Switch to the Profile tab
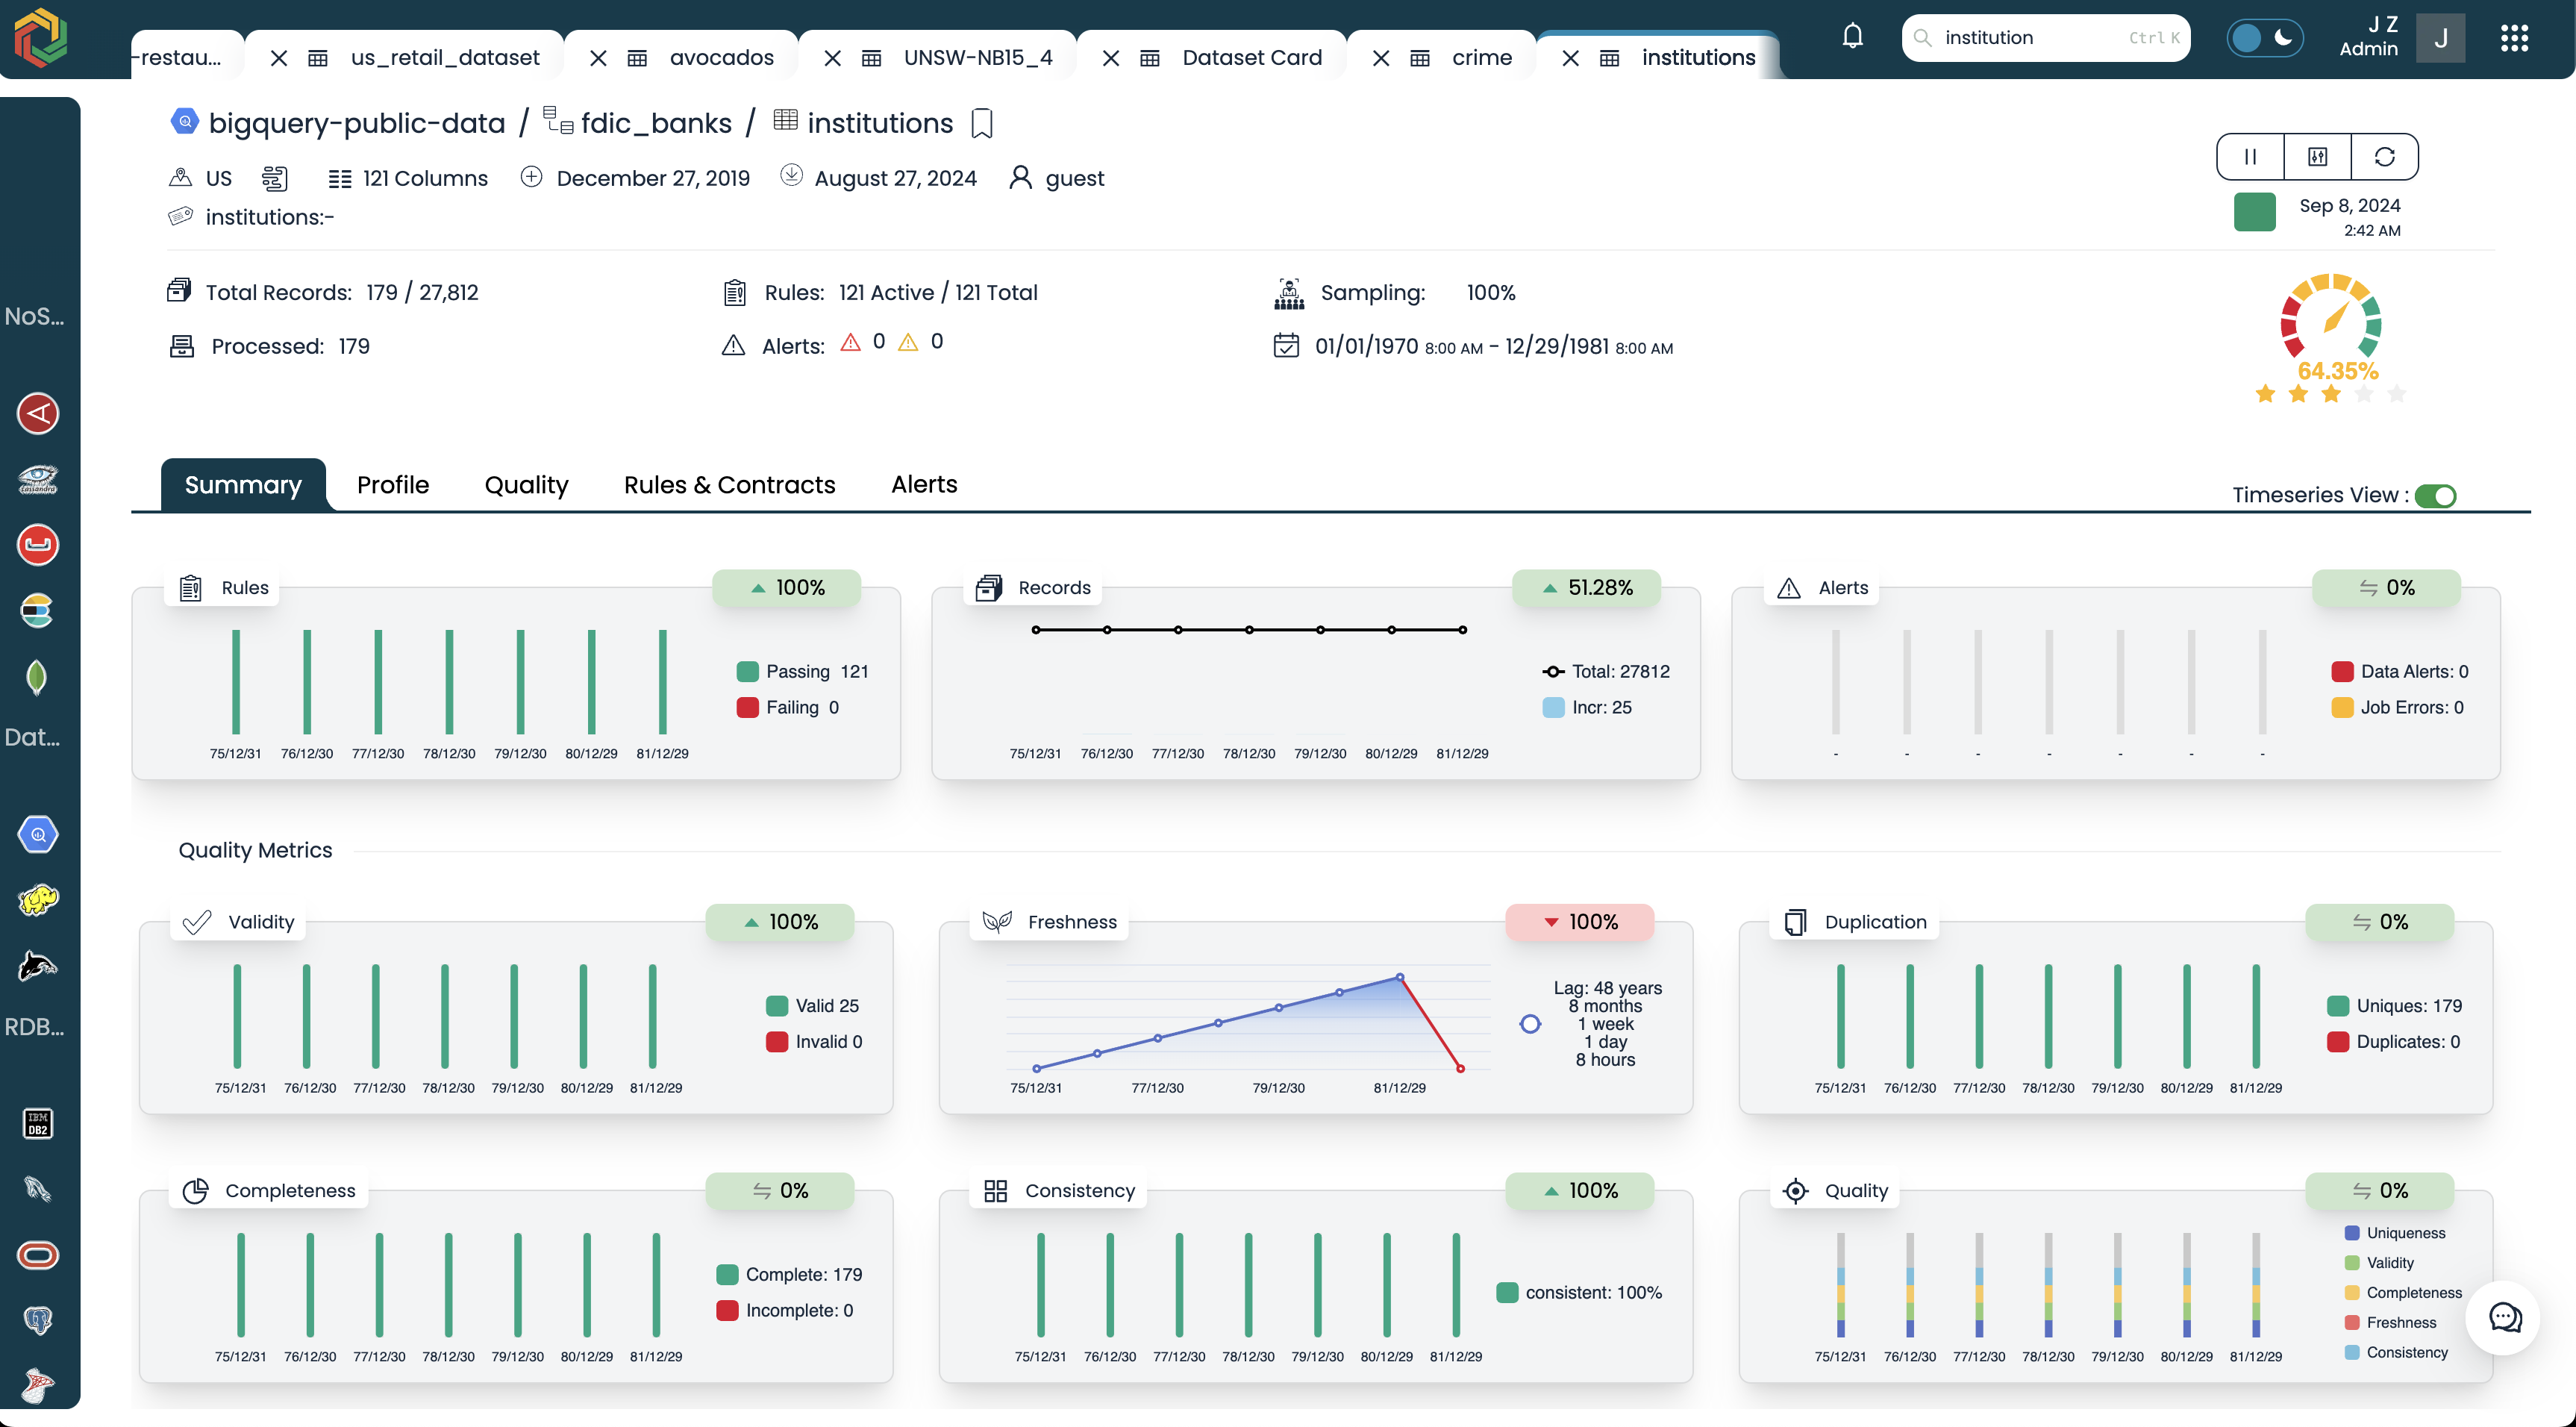Viewport: 2576px width, 1427px height. click(x=393, y=485)
